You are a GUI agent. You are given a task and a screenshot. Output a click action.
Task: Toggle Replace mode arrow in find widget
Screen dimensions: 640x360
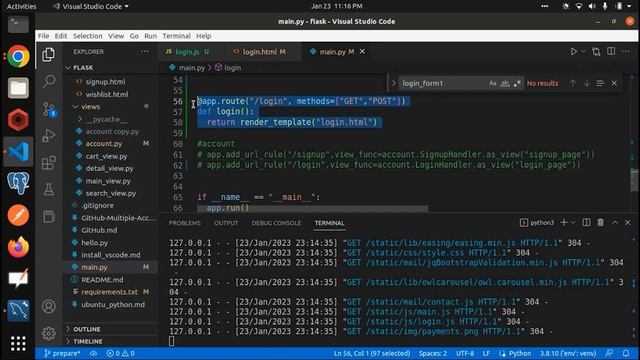coord(393,83)
